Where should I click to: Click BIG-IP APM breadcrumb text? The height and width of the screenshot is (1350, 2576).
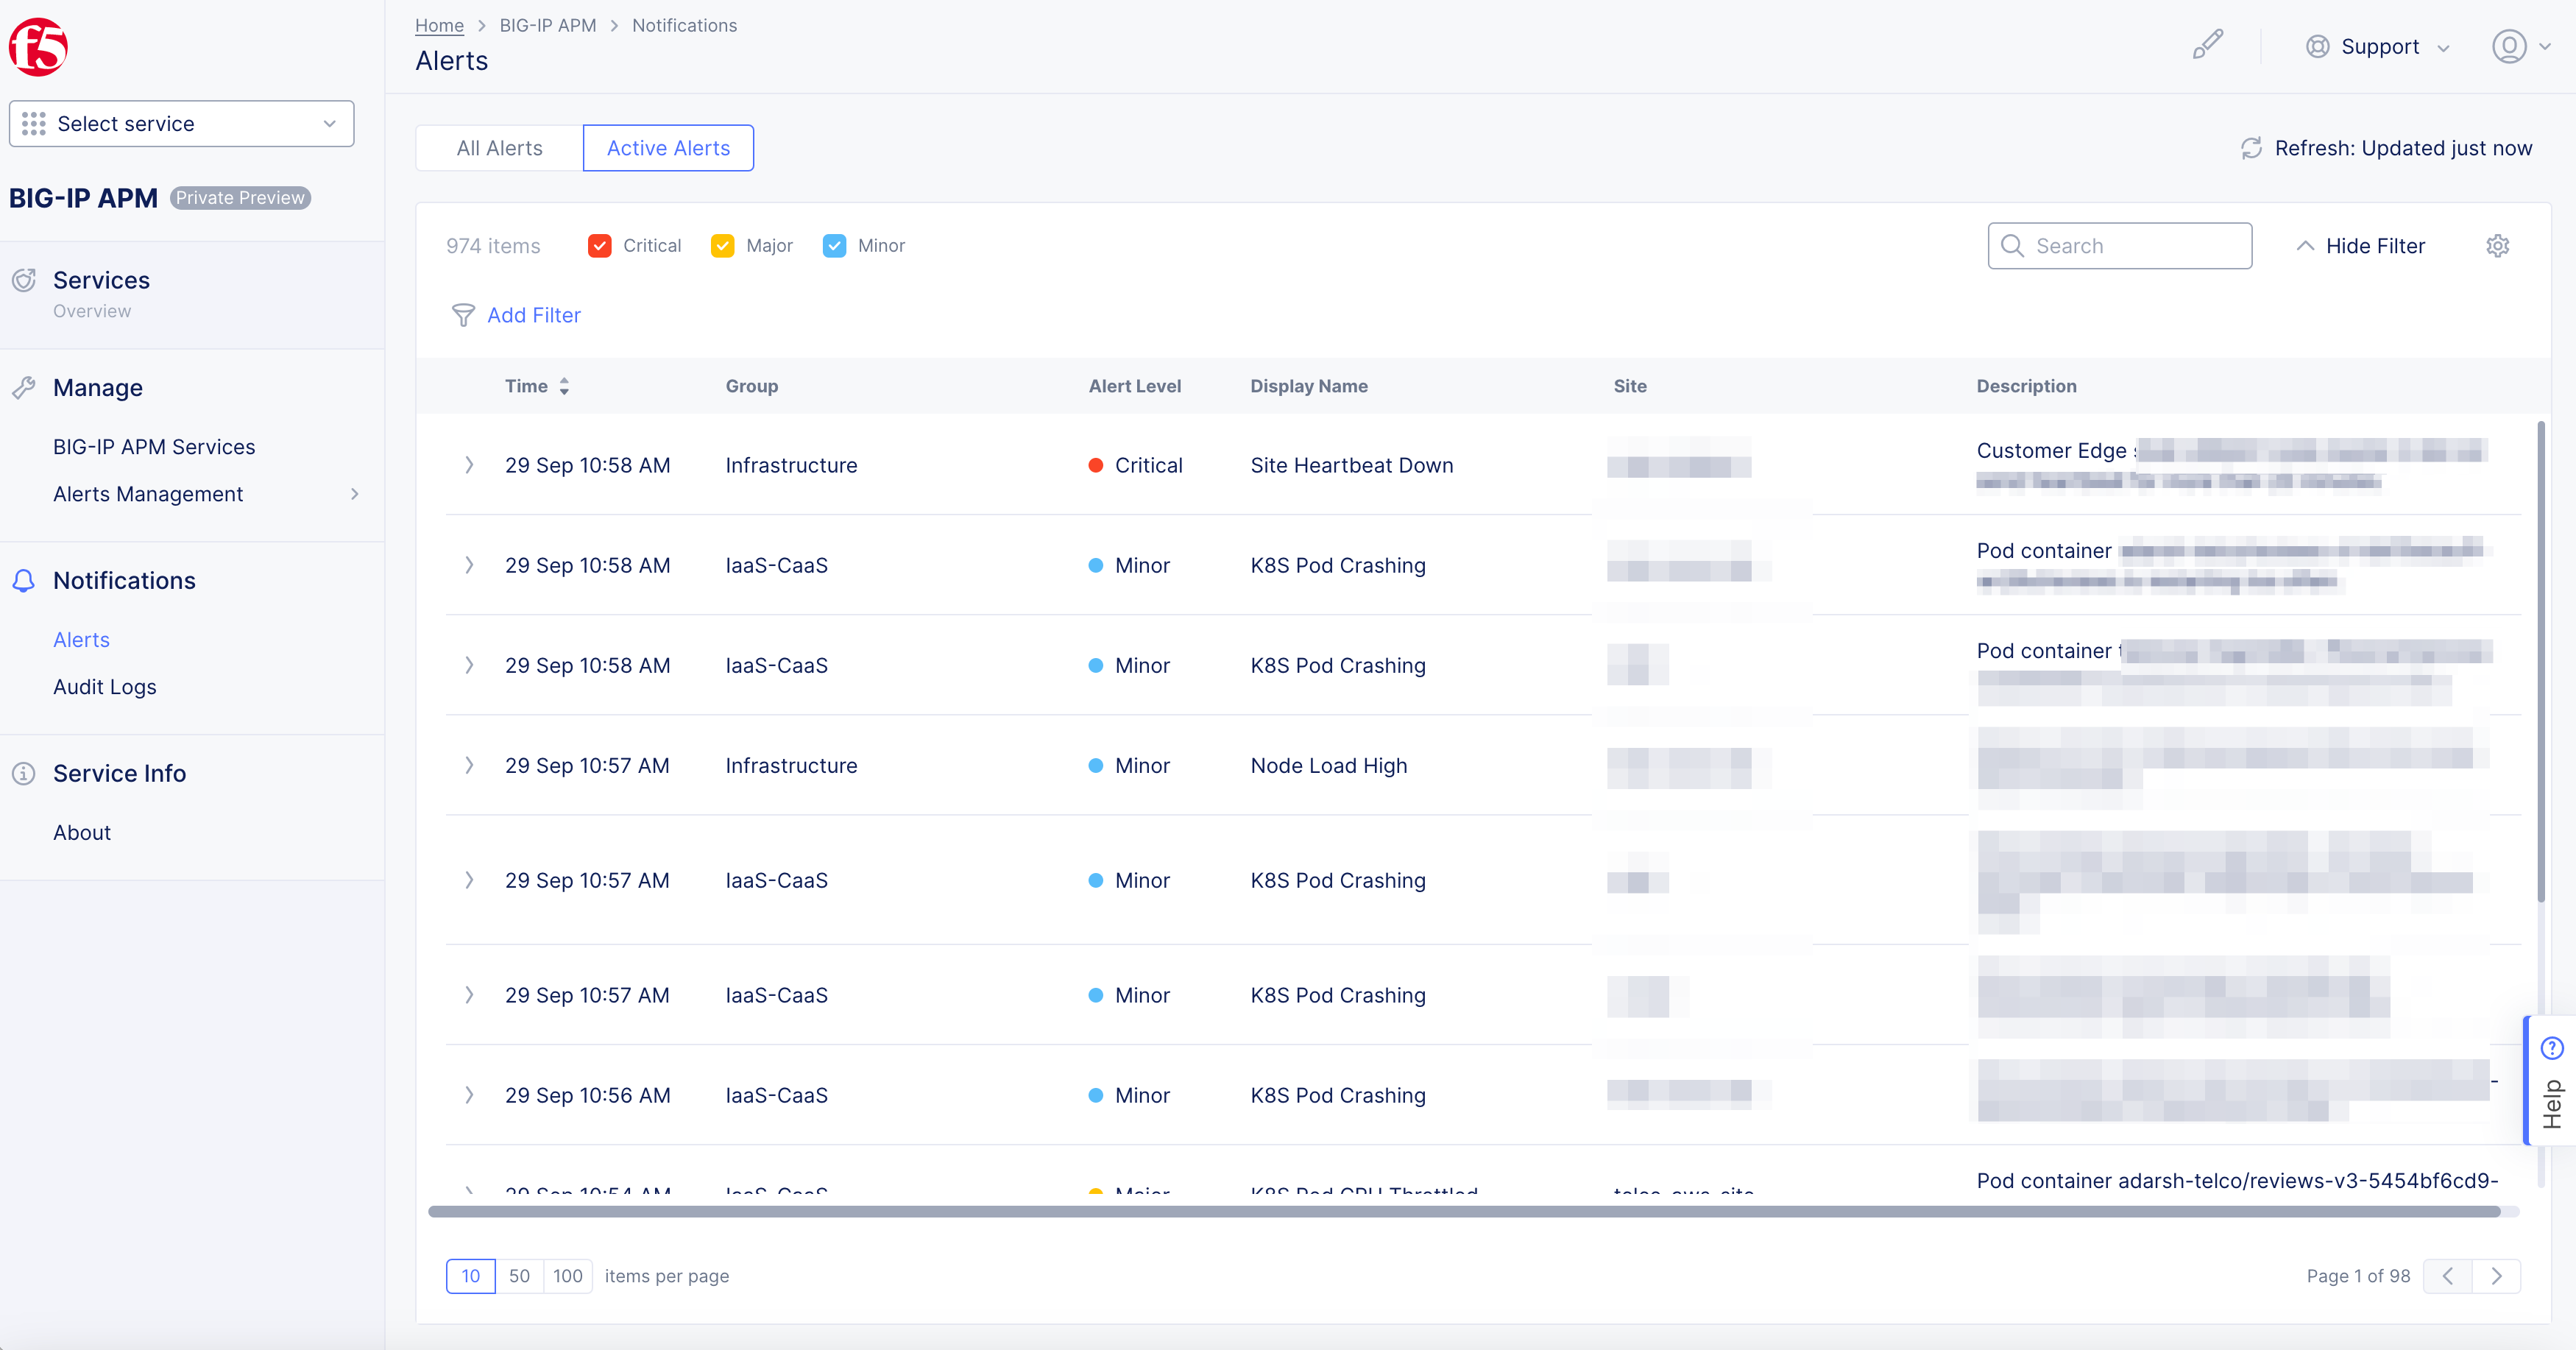tap(547, 26)
